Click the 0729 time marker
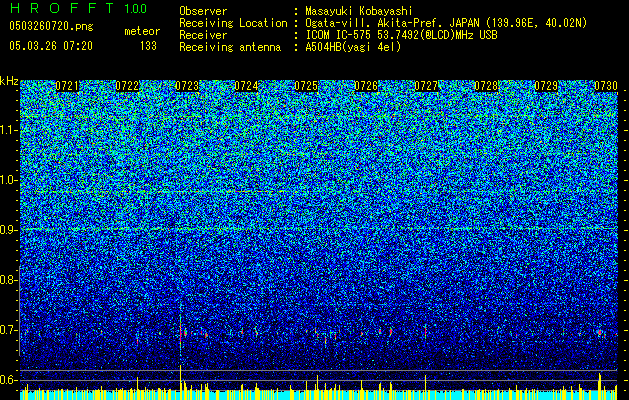 546,86
